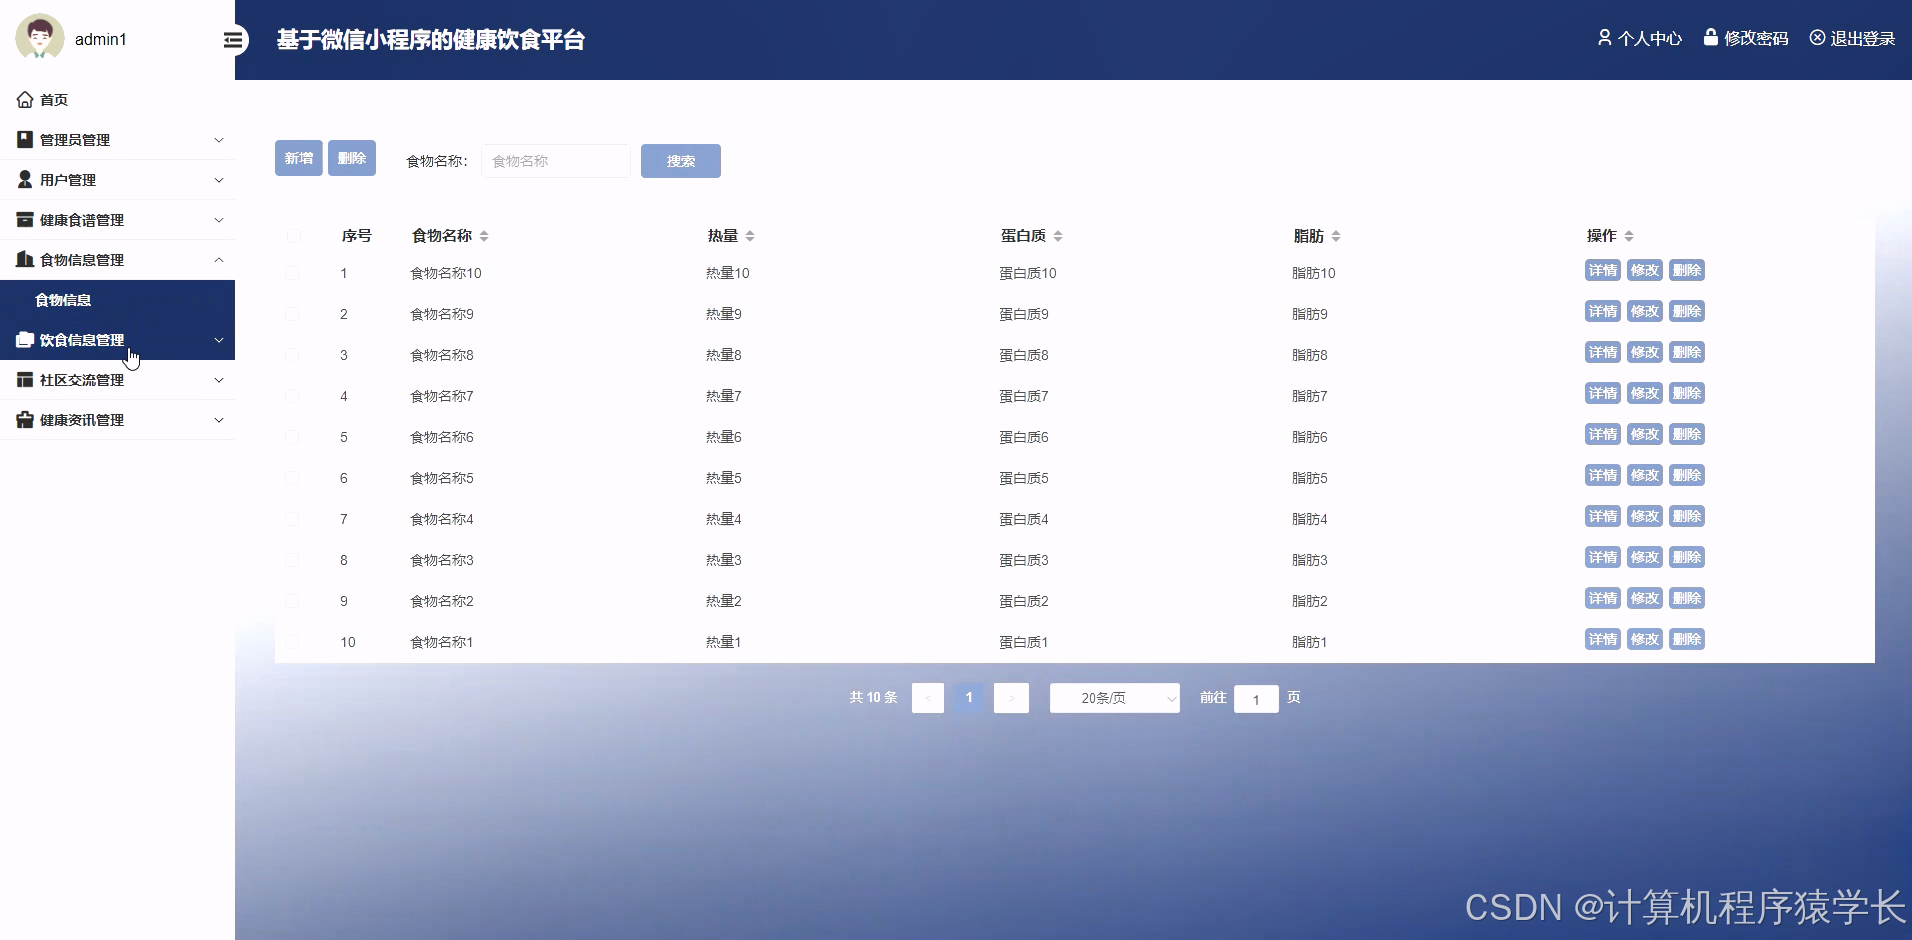1912x940 pixels.
Task: Click 详情 for 食物名称1 row
Action: (x=1602, y=639)
